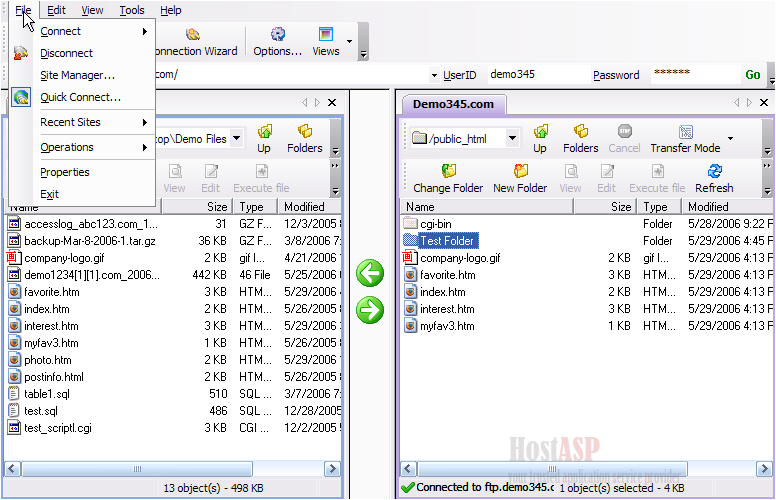776x500 pixels.
Task: Click Change Folder in remote pane
Action: point(448,179)
